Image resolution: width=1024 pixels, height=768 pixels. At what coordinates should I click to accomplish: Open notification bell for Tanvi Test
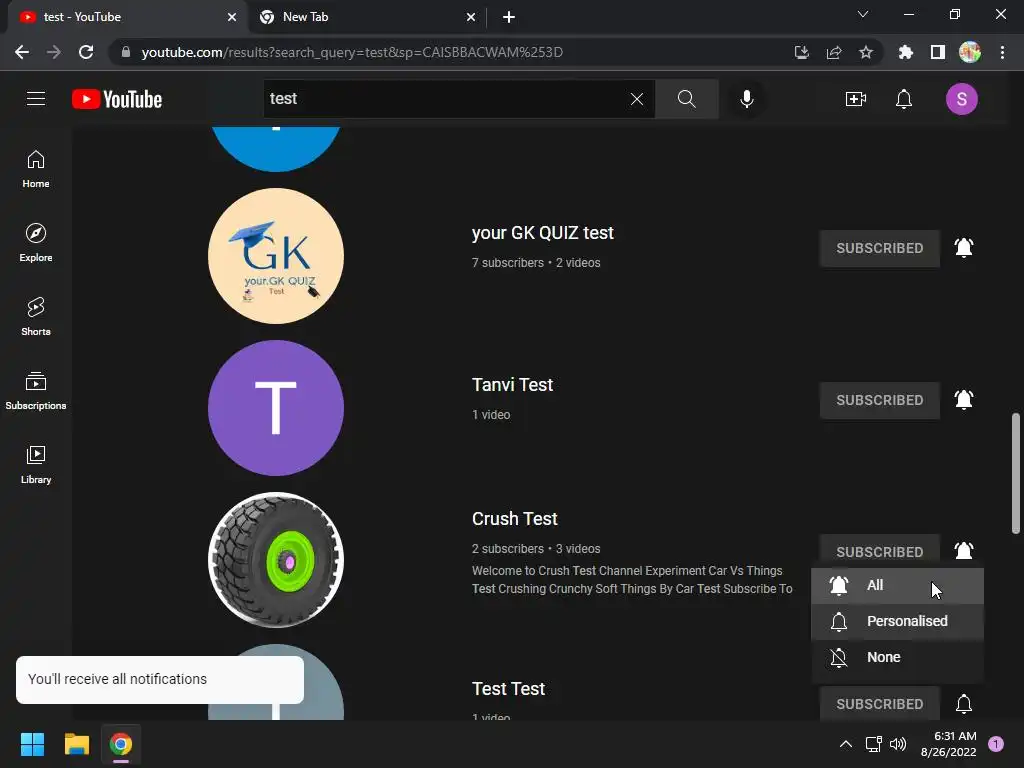point(964,399)
